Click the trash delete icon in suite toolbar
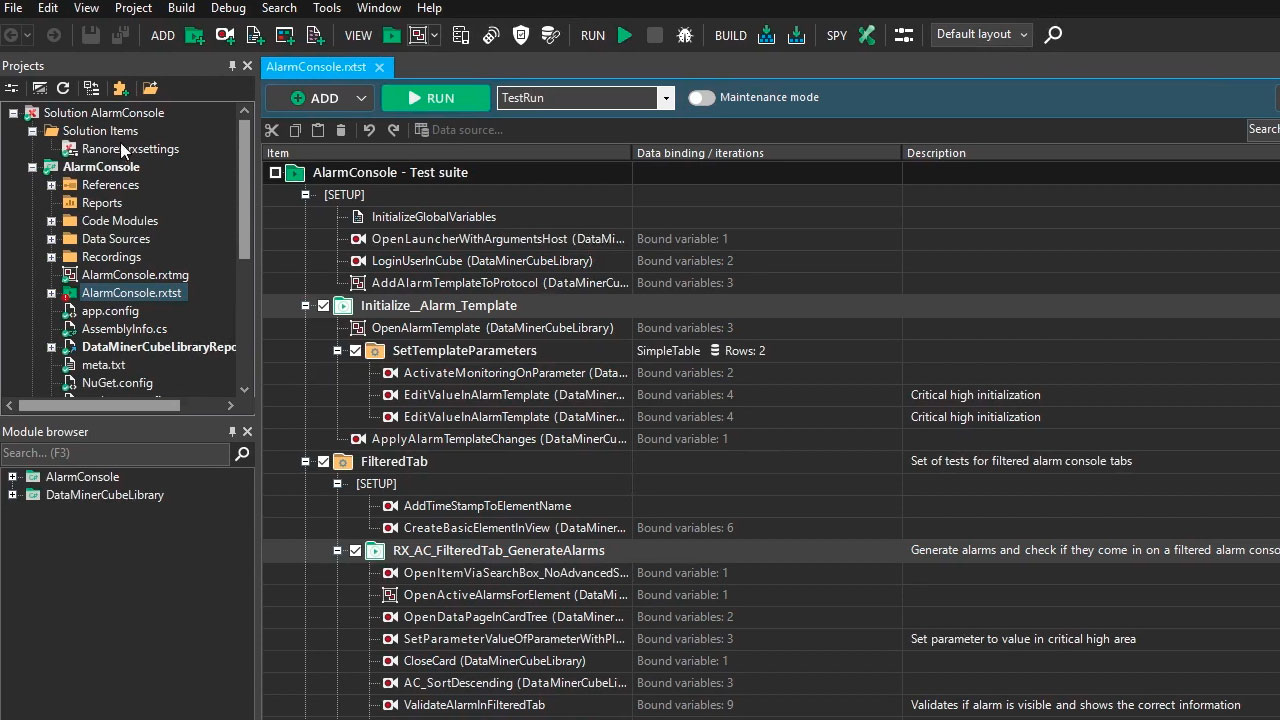 point(341,130)
